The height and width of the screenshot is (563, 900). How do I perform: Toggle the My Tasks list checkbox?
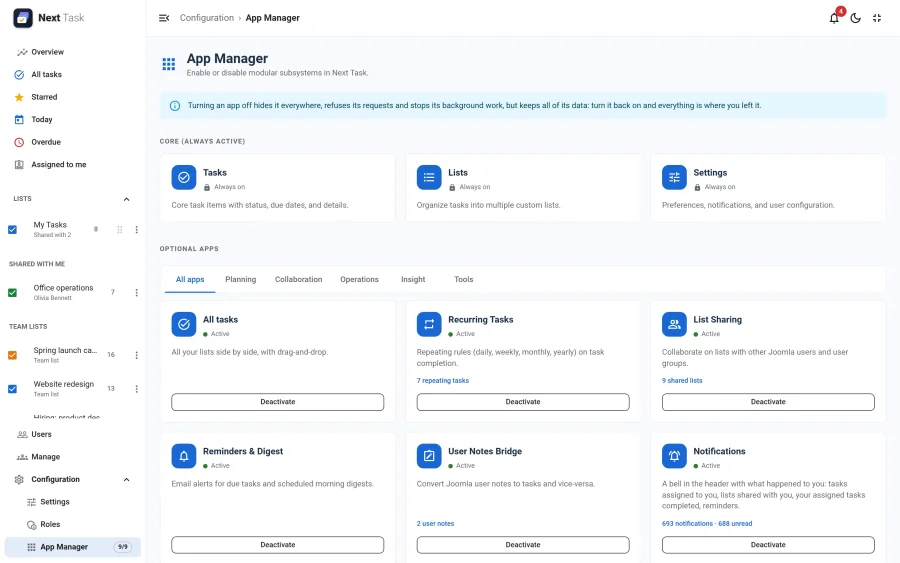(12, 230)
